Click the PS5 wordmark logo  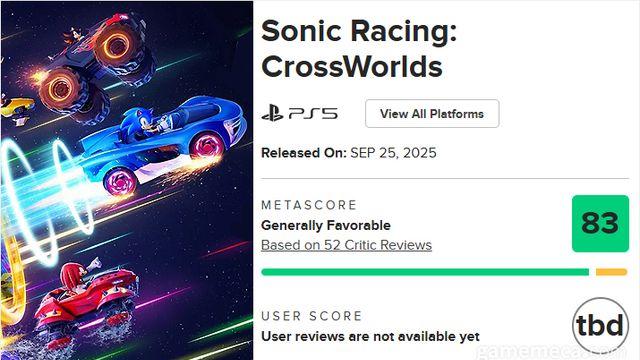click(313, 113)
